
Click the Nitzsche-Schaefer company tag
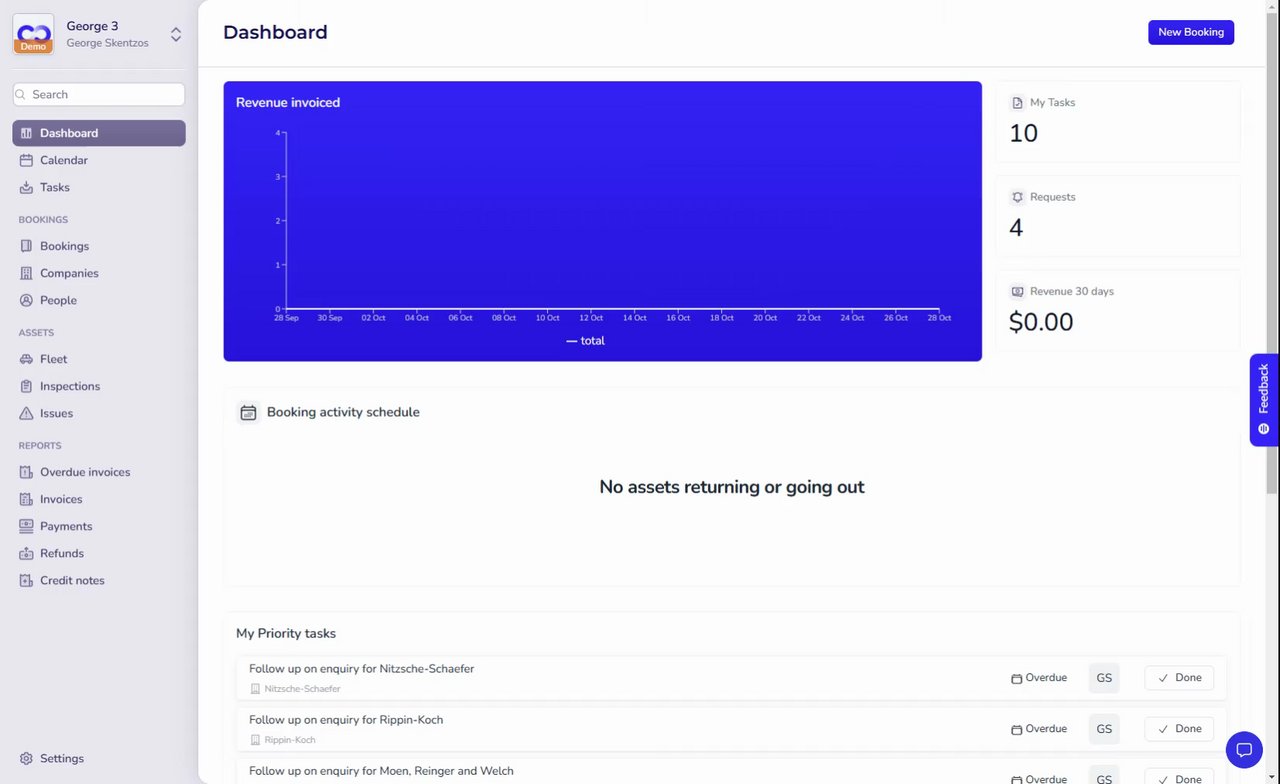(295, 689)
